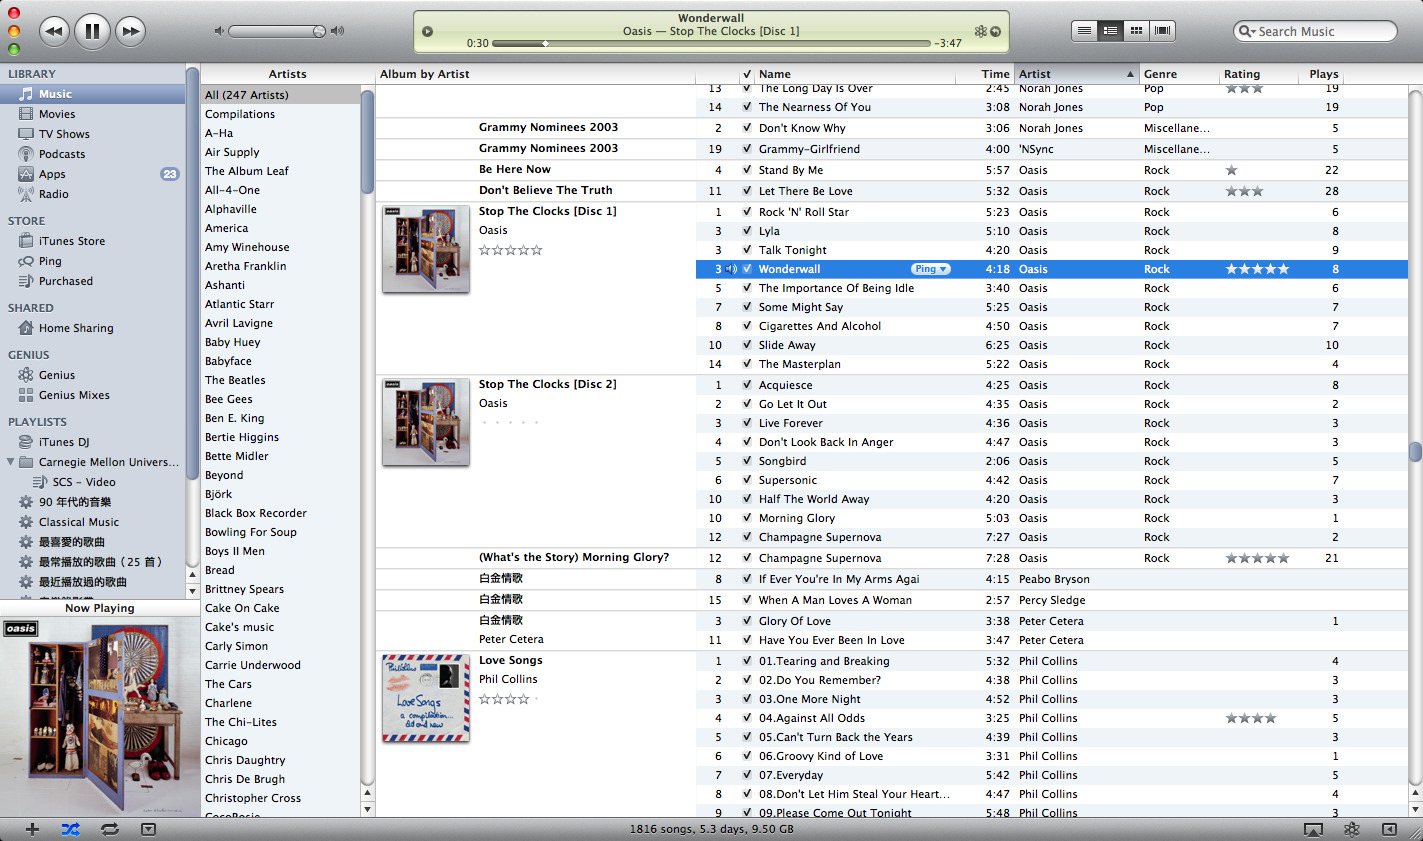Select Avril Lavigne in the artist list
Image resolution: width=1423 pixels, height=841 pixels.
tap(280, 323)
